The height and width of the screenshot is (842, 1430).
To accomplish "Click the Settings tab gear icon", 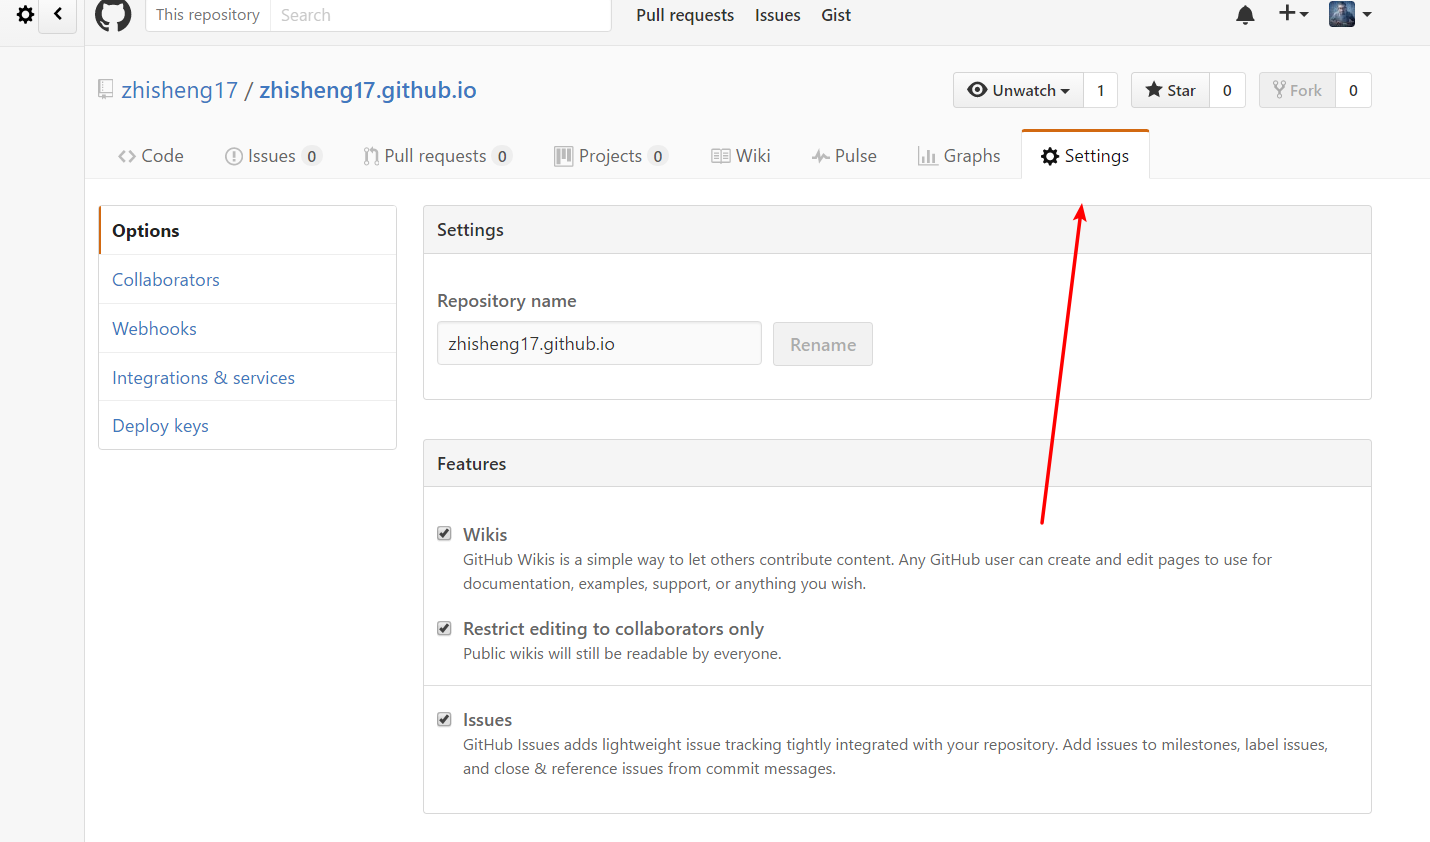I will [x=1050, y=156].
